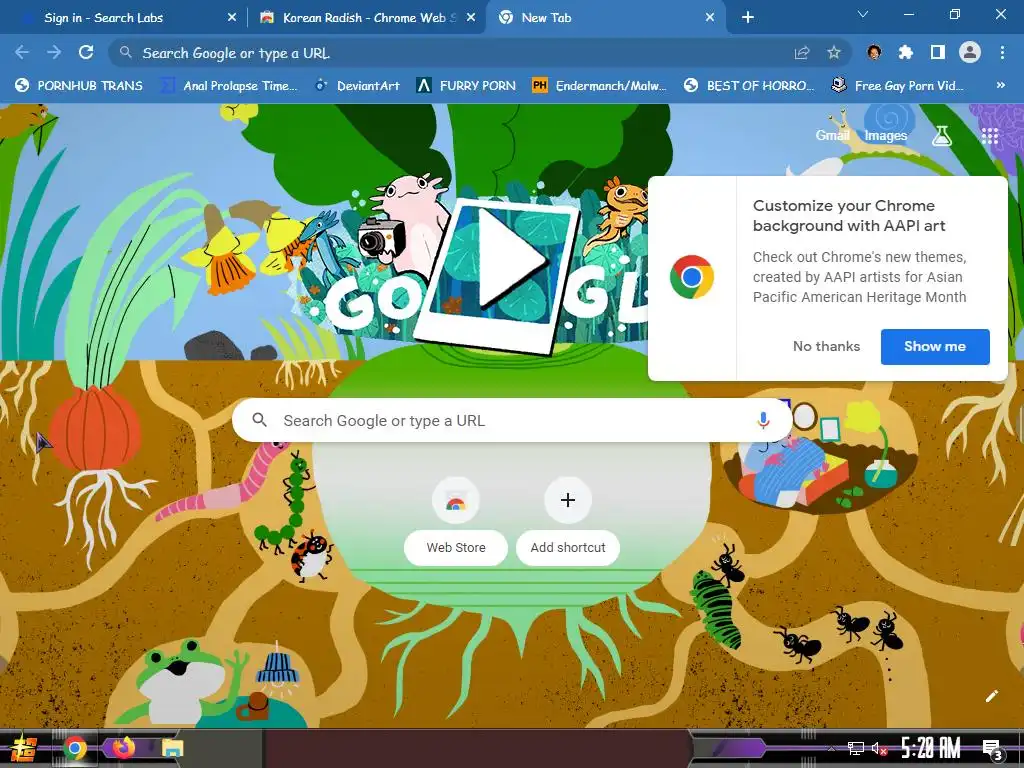Open the BEST OF HORRO... bookmark
1024x768 pixels.
(749, 86)
